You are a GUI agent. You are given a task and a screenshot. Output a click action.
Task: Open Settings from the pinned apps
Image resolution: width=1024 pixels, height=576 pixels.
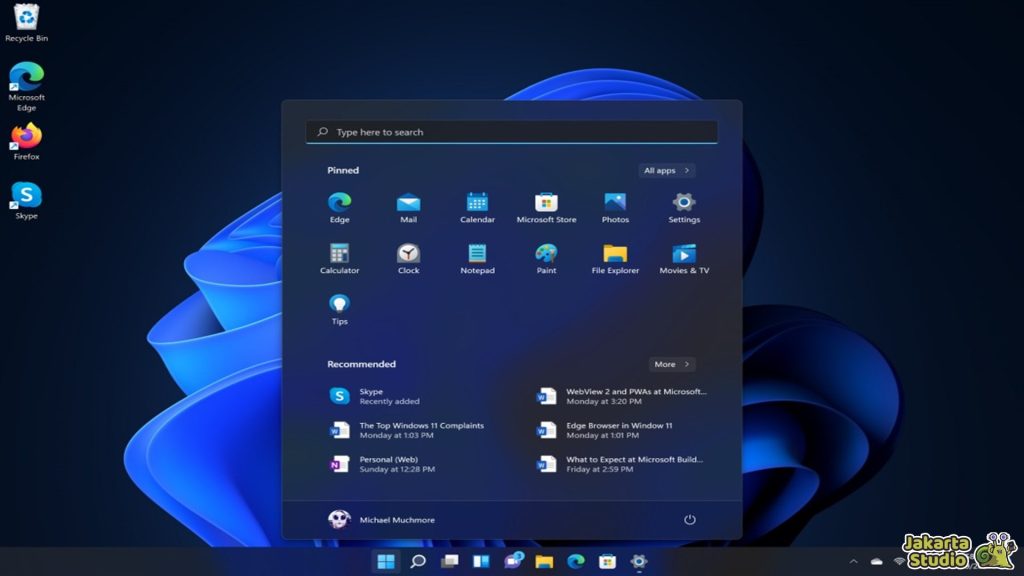coord(684,208)
